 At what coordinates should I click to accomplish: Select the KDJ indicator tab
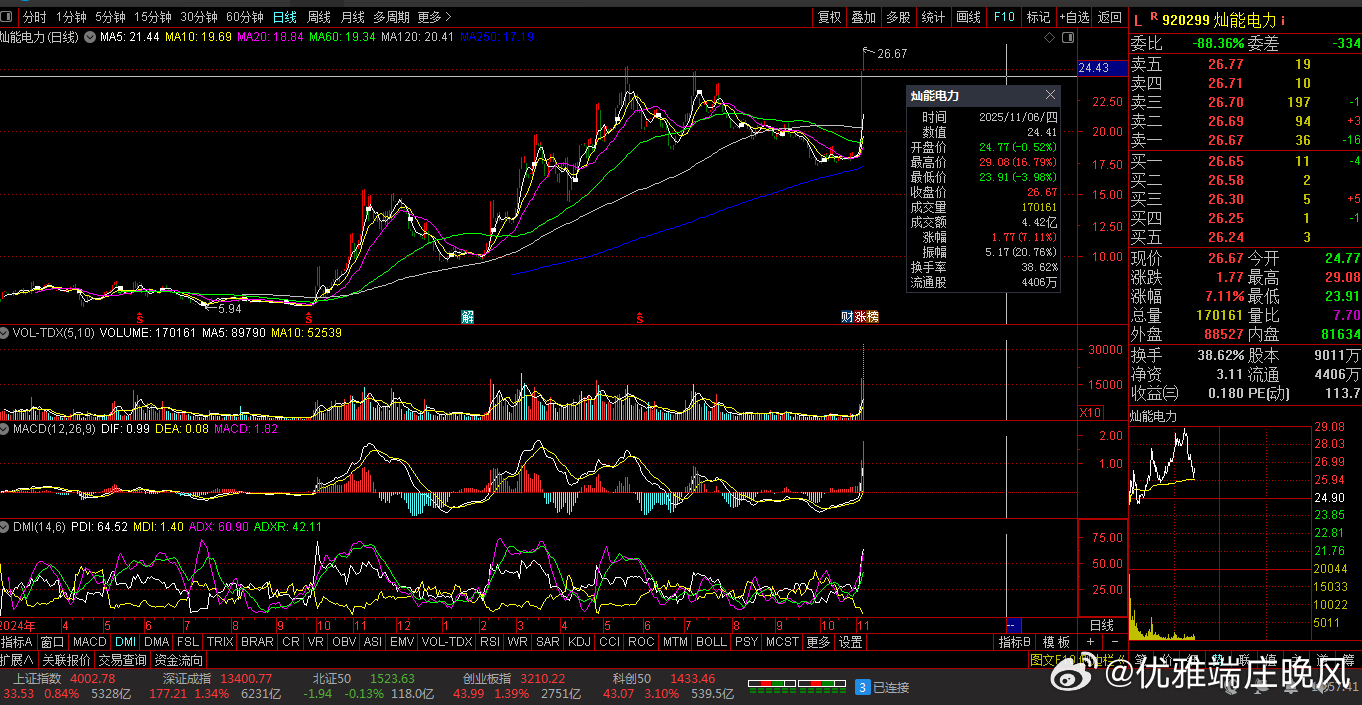click(579, 642)
